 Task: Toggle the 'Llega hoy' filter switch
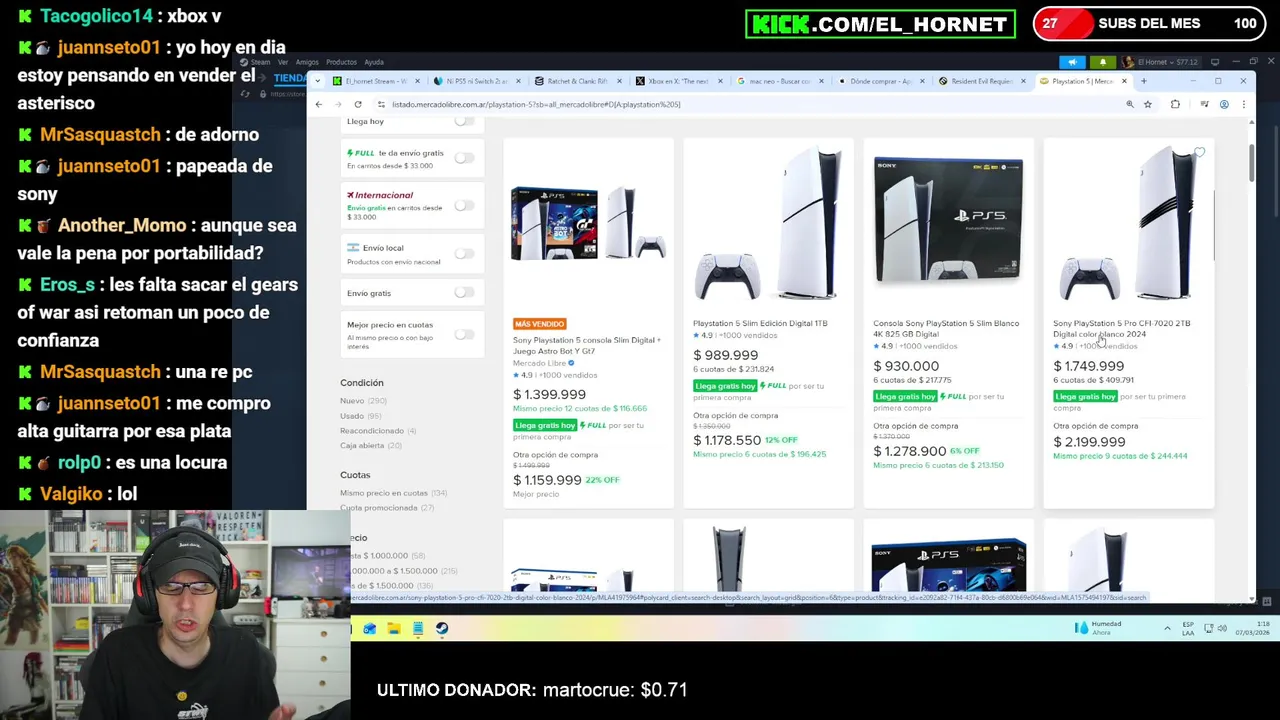[x=464, y=122]
